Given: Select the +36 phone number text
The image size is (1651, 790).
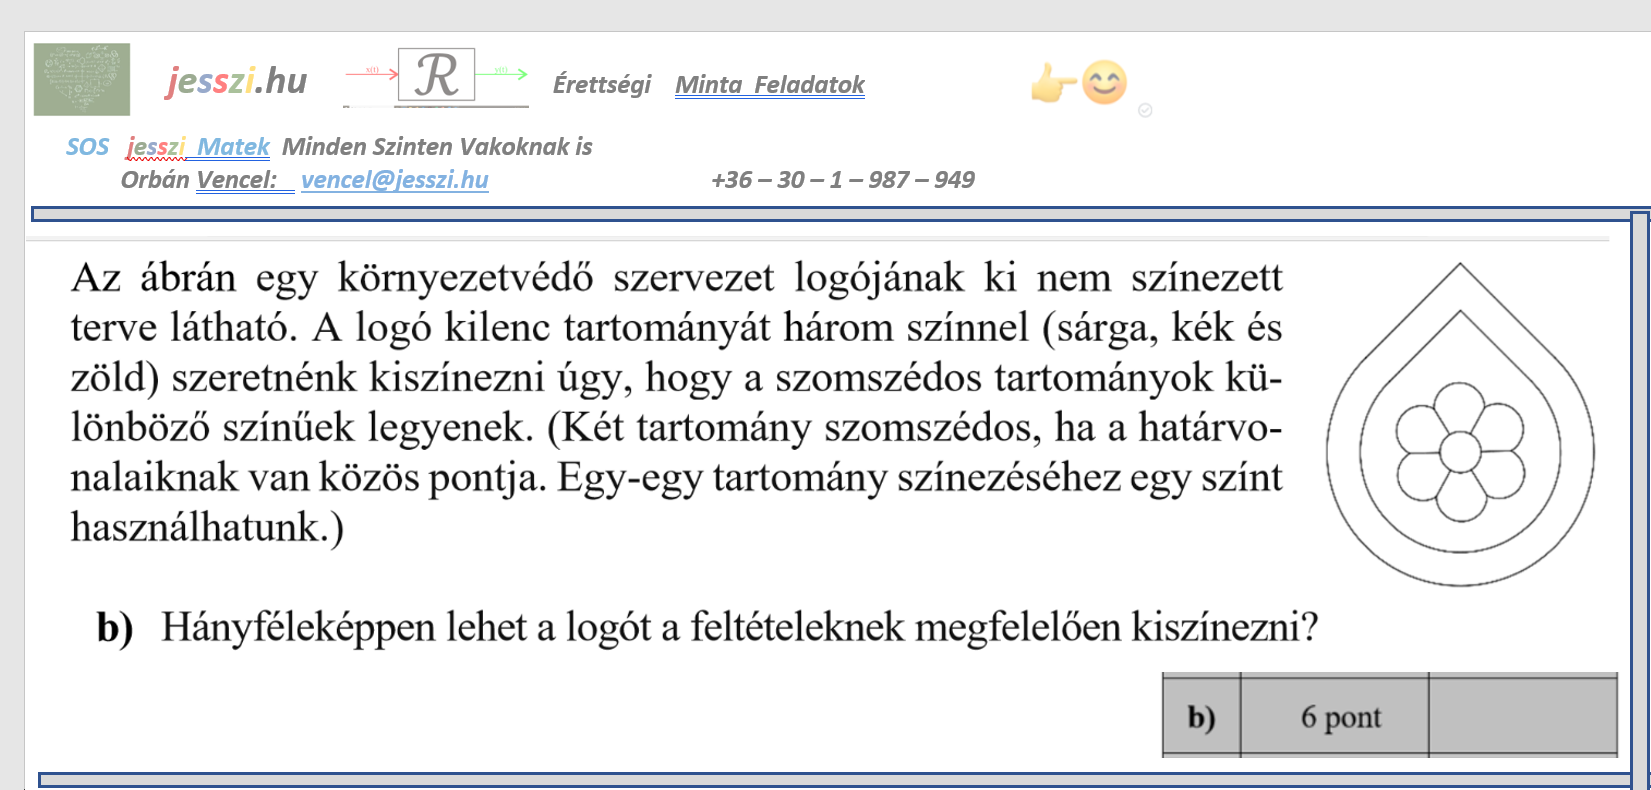Looking at the screenshot, I should point(842,180).
